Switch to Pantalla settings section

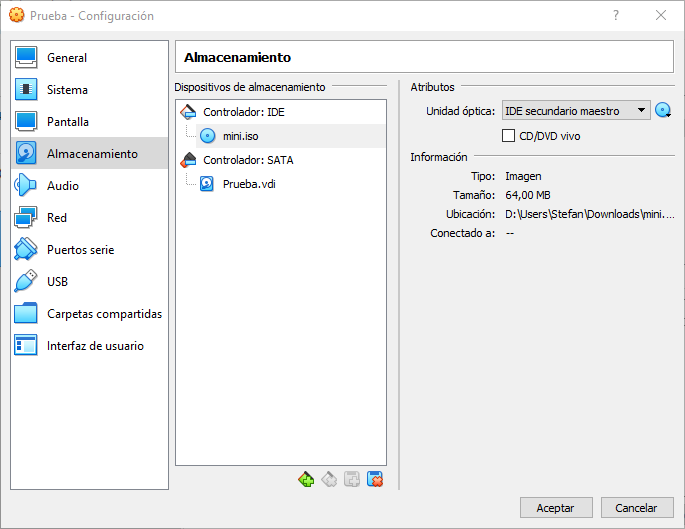(68, 122)
